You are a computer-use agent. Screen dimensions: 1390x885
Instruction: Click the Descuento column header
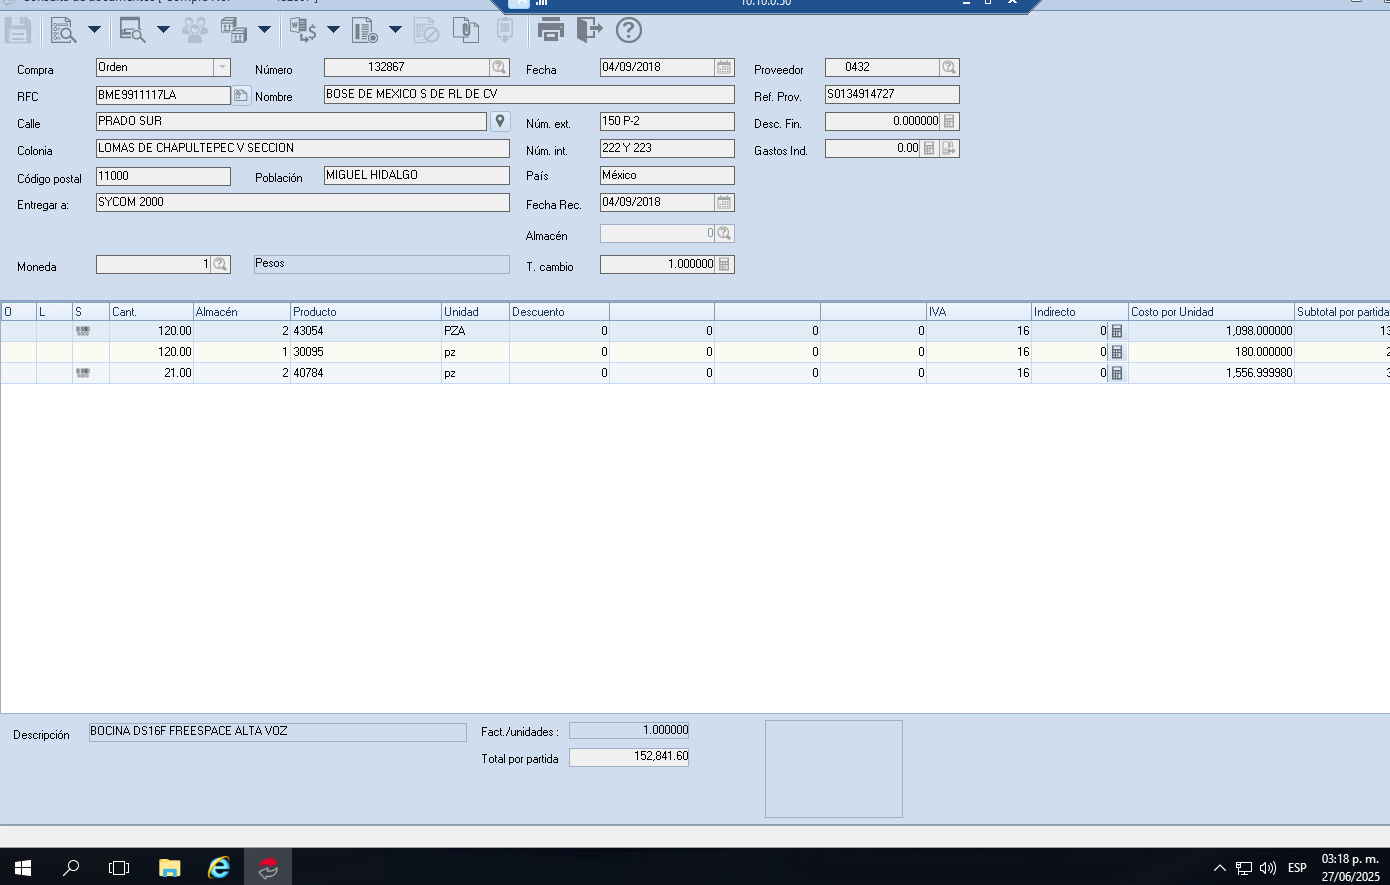point(559,312)
